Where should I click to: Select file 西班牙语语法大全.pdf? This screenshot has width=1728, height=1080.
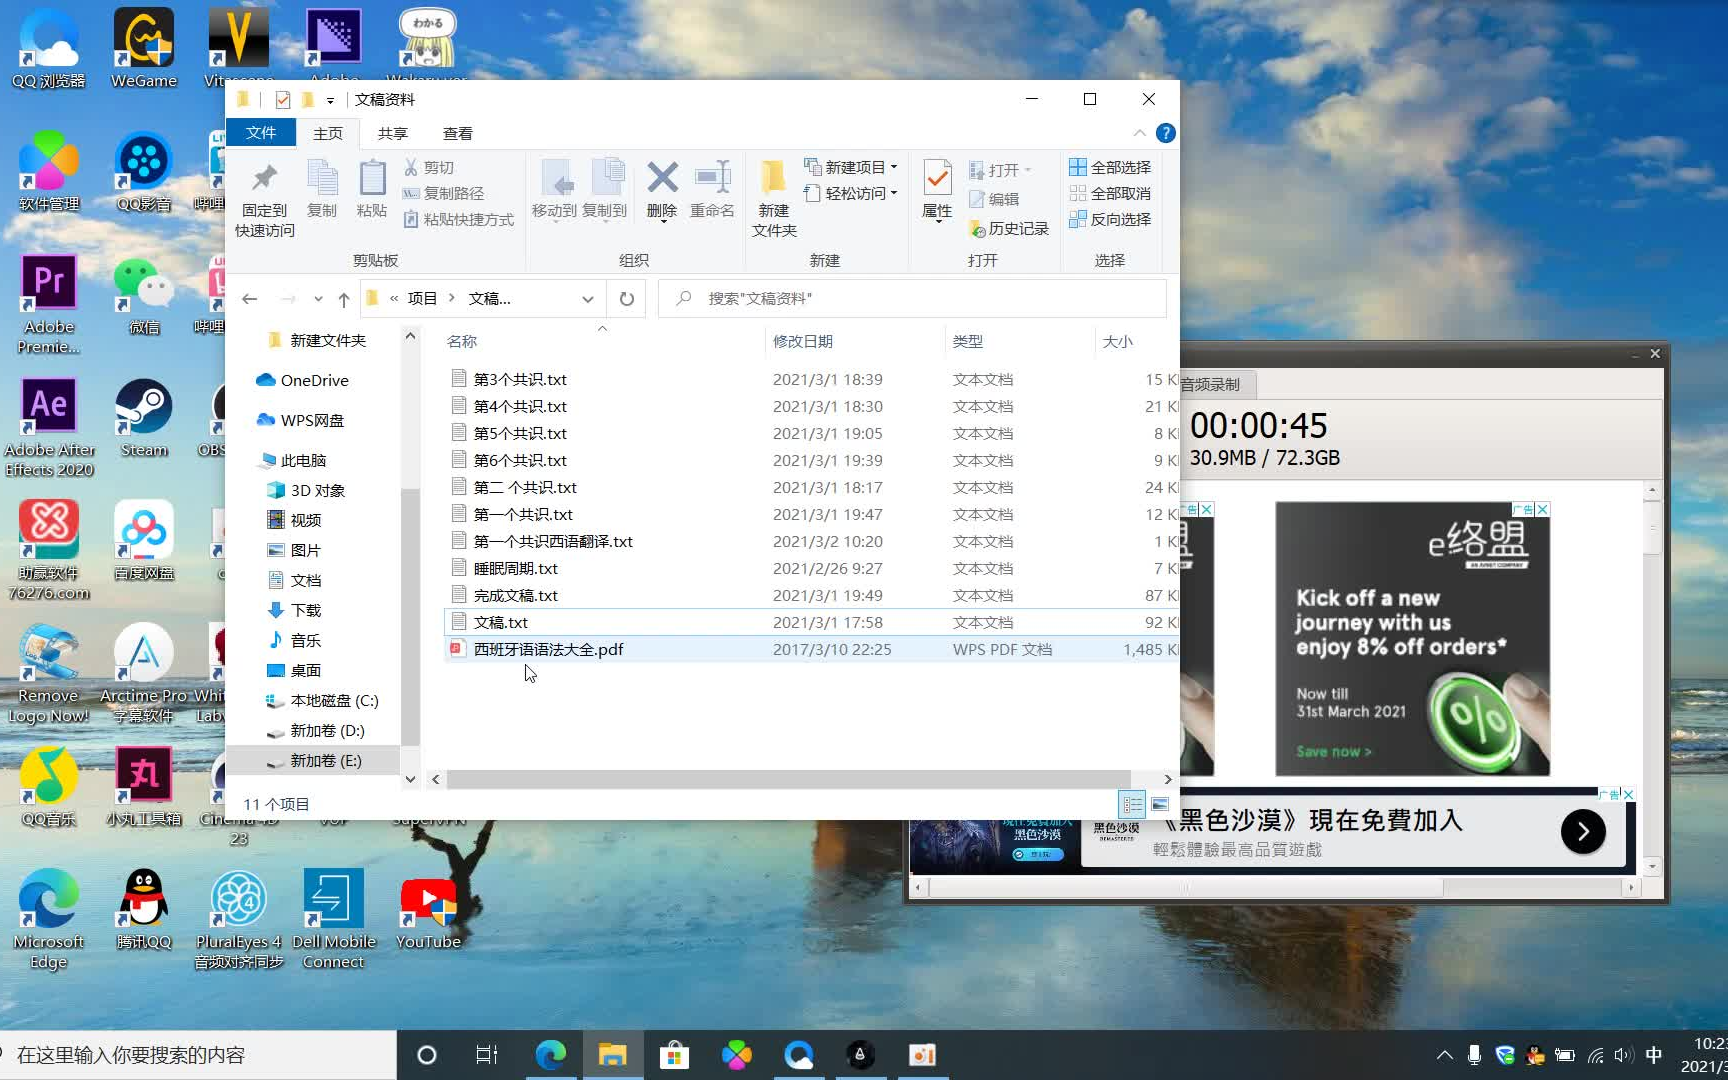[548, 649]
